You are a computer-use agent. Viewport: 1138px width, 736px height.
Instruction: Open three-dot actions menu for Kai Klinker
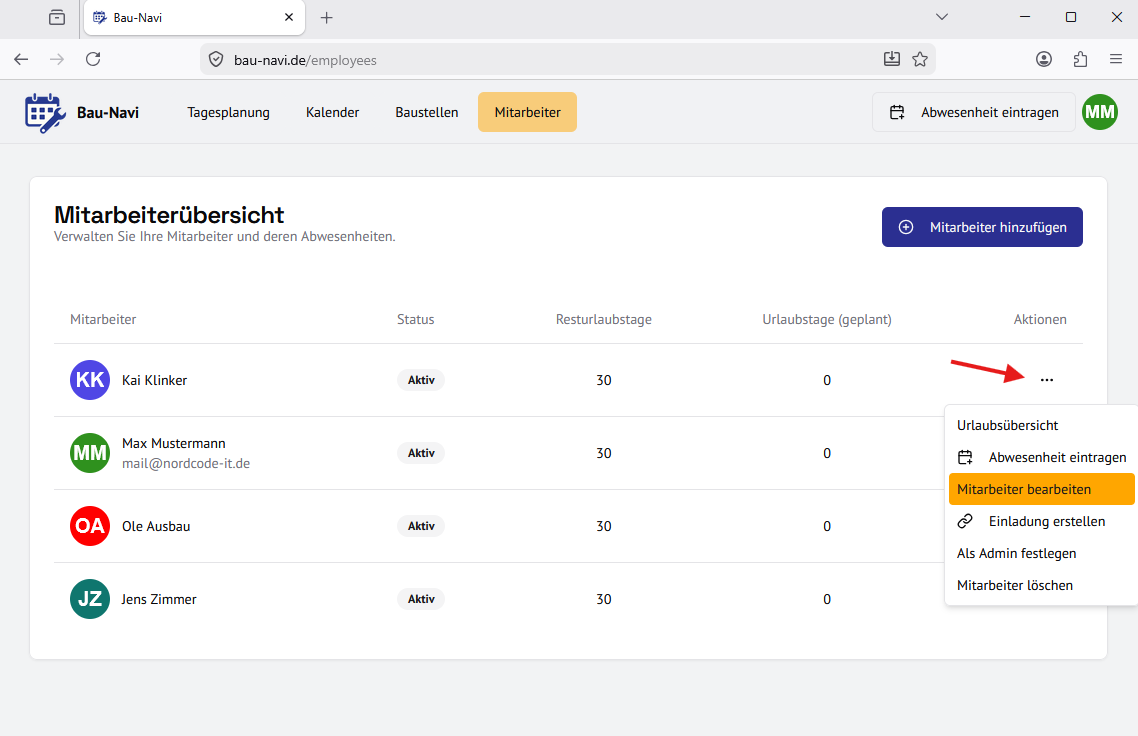tap(1047, 380)
